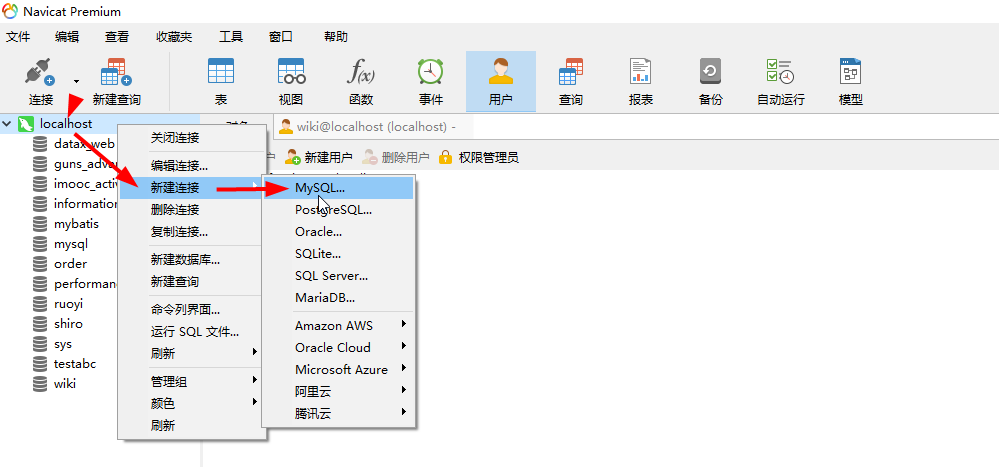
Task: Open the 连接 dropdown arrow
Action: click(76, 81)
